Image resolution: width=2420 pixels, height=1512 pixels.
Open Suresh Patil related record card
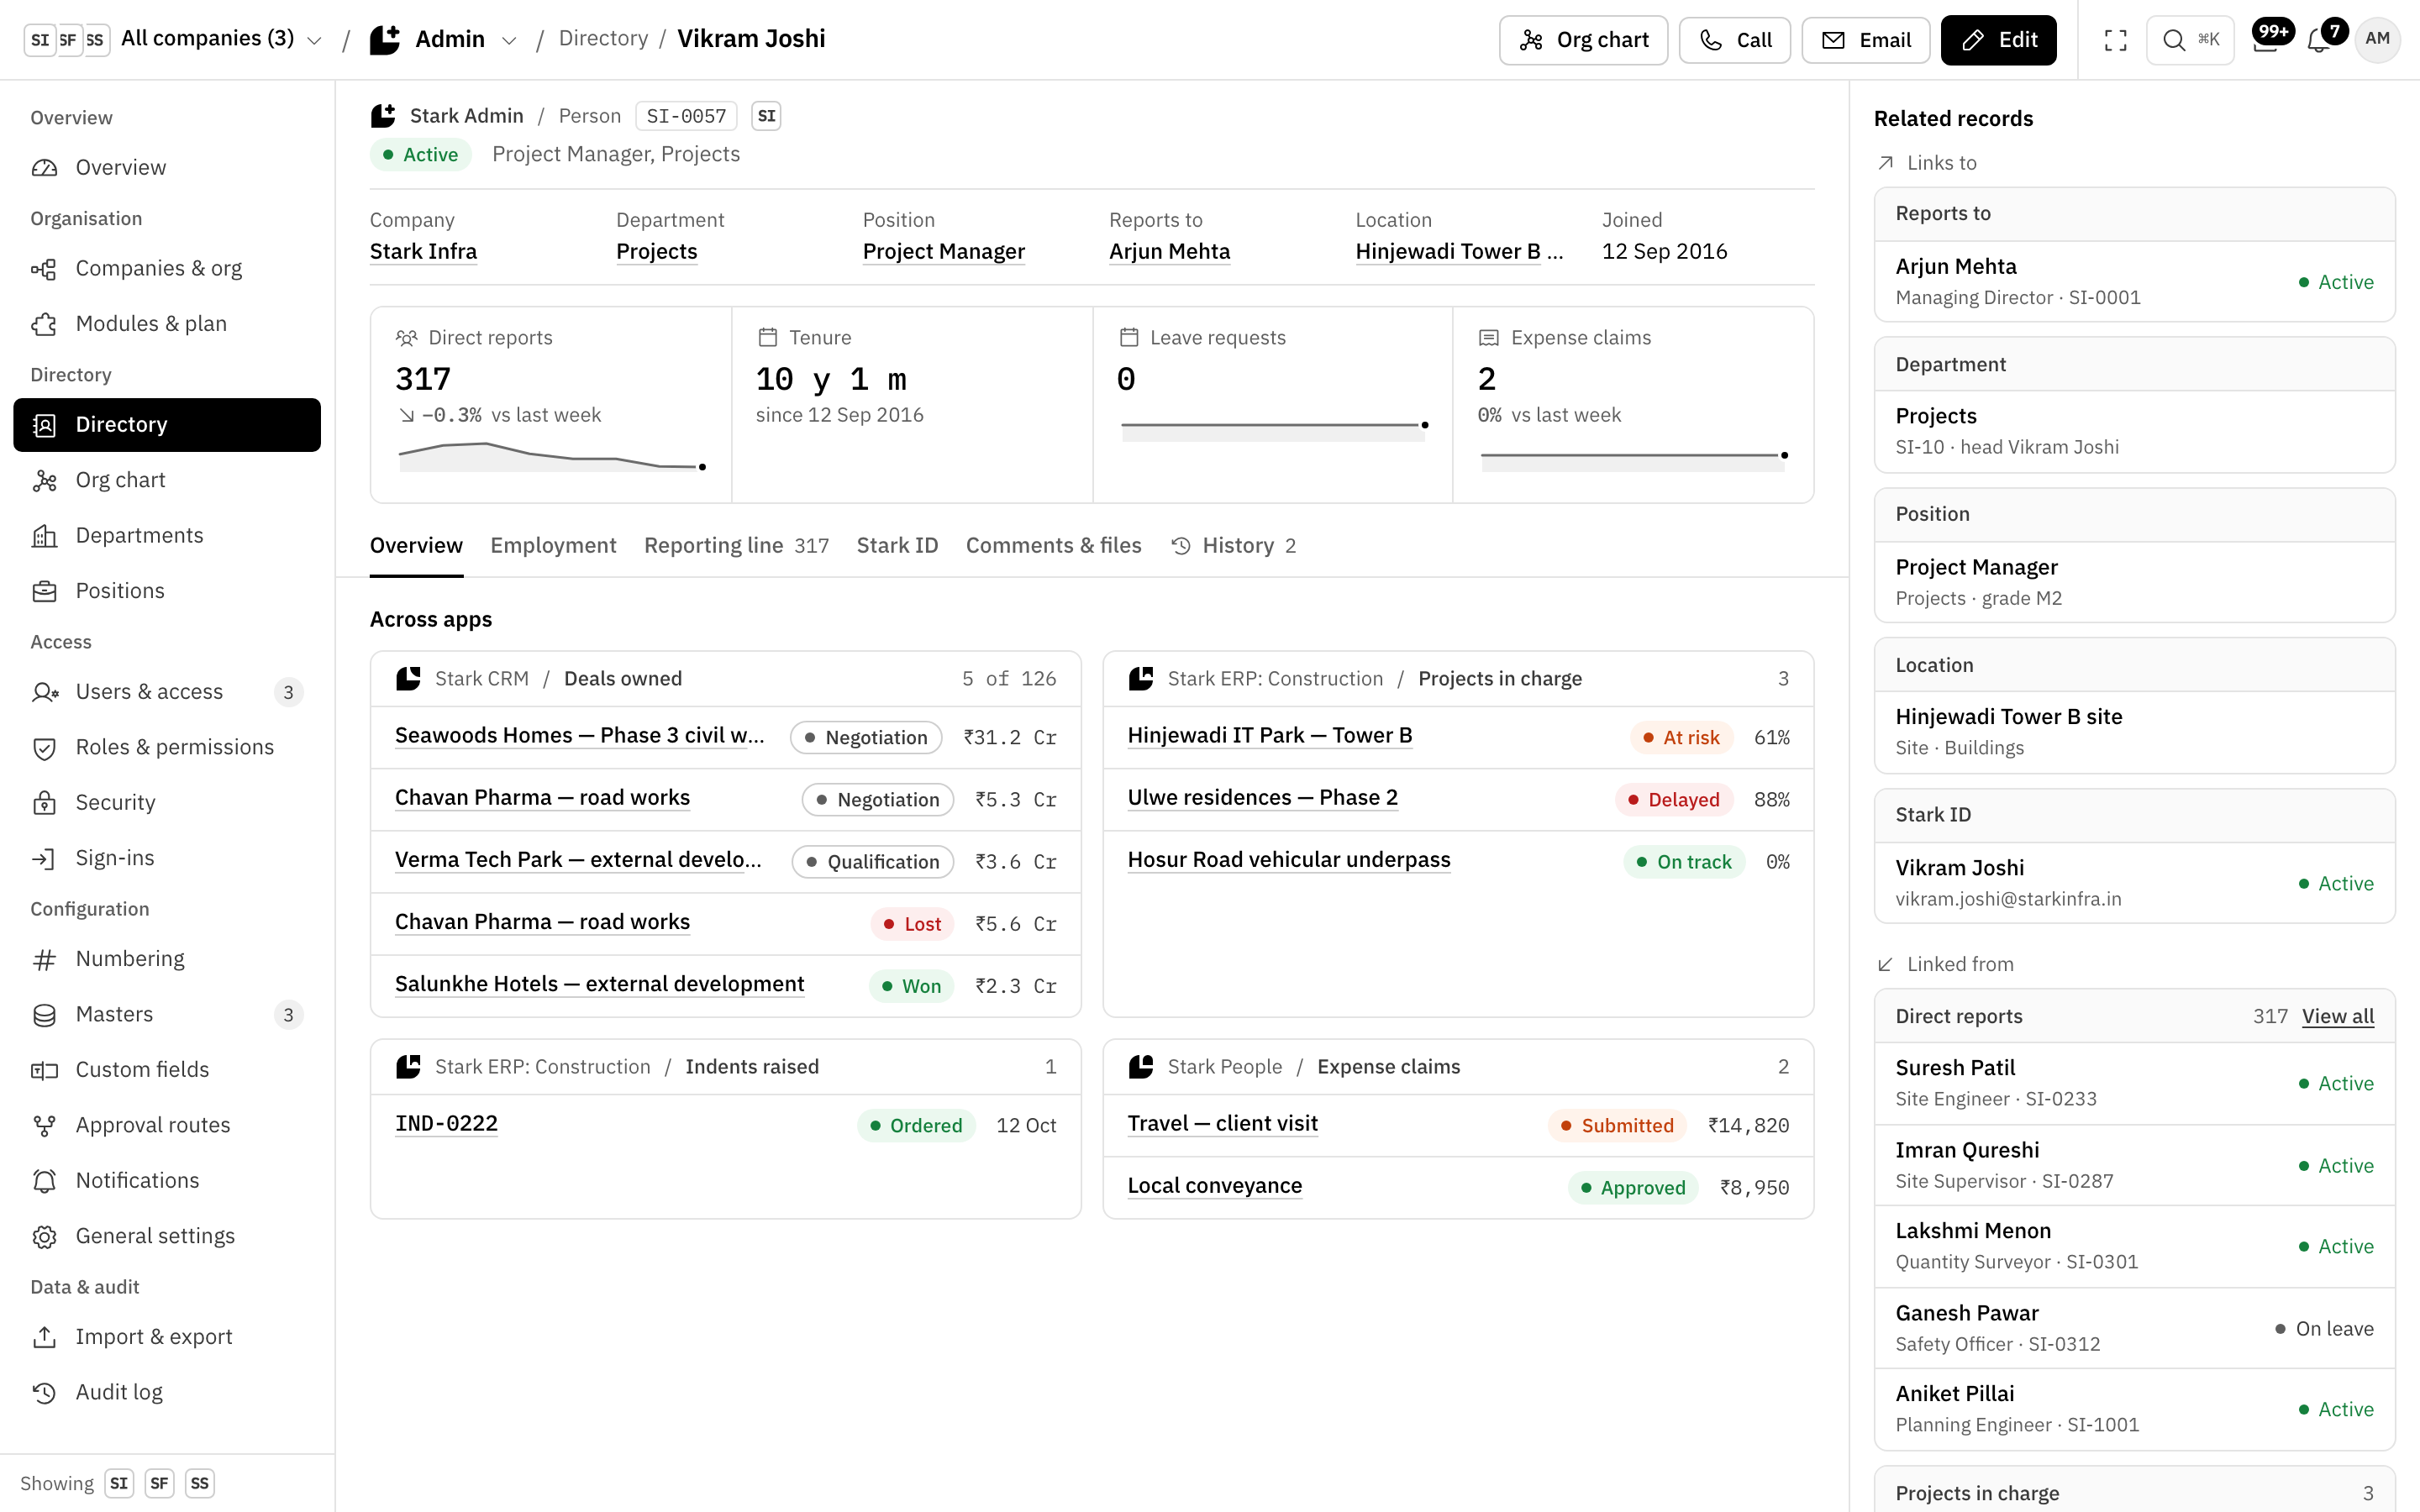pyautogui.click(x=2134, y=1083)
